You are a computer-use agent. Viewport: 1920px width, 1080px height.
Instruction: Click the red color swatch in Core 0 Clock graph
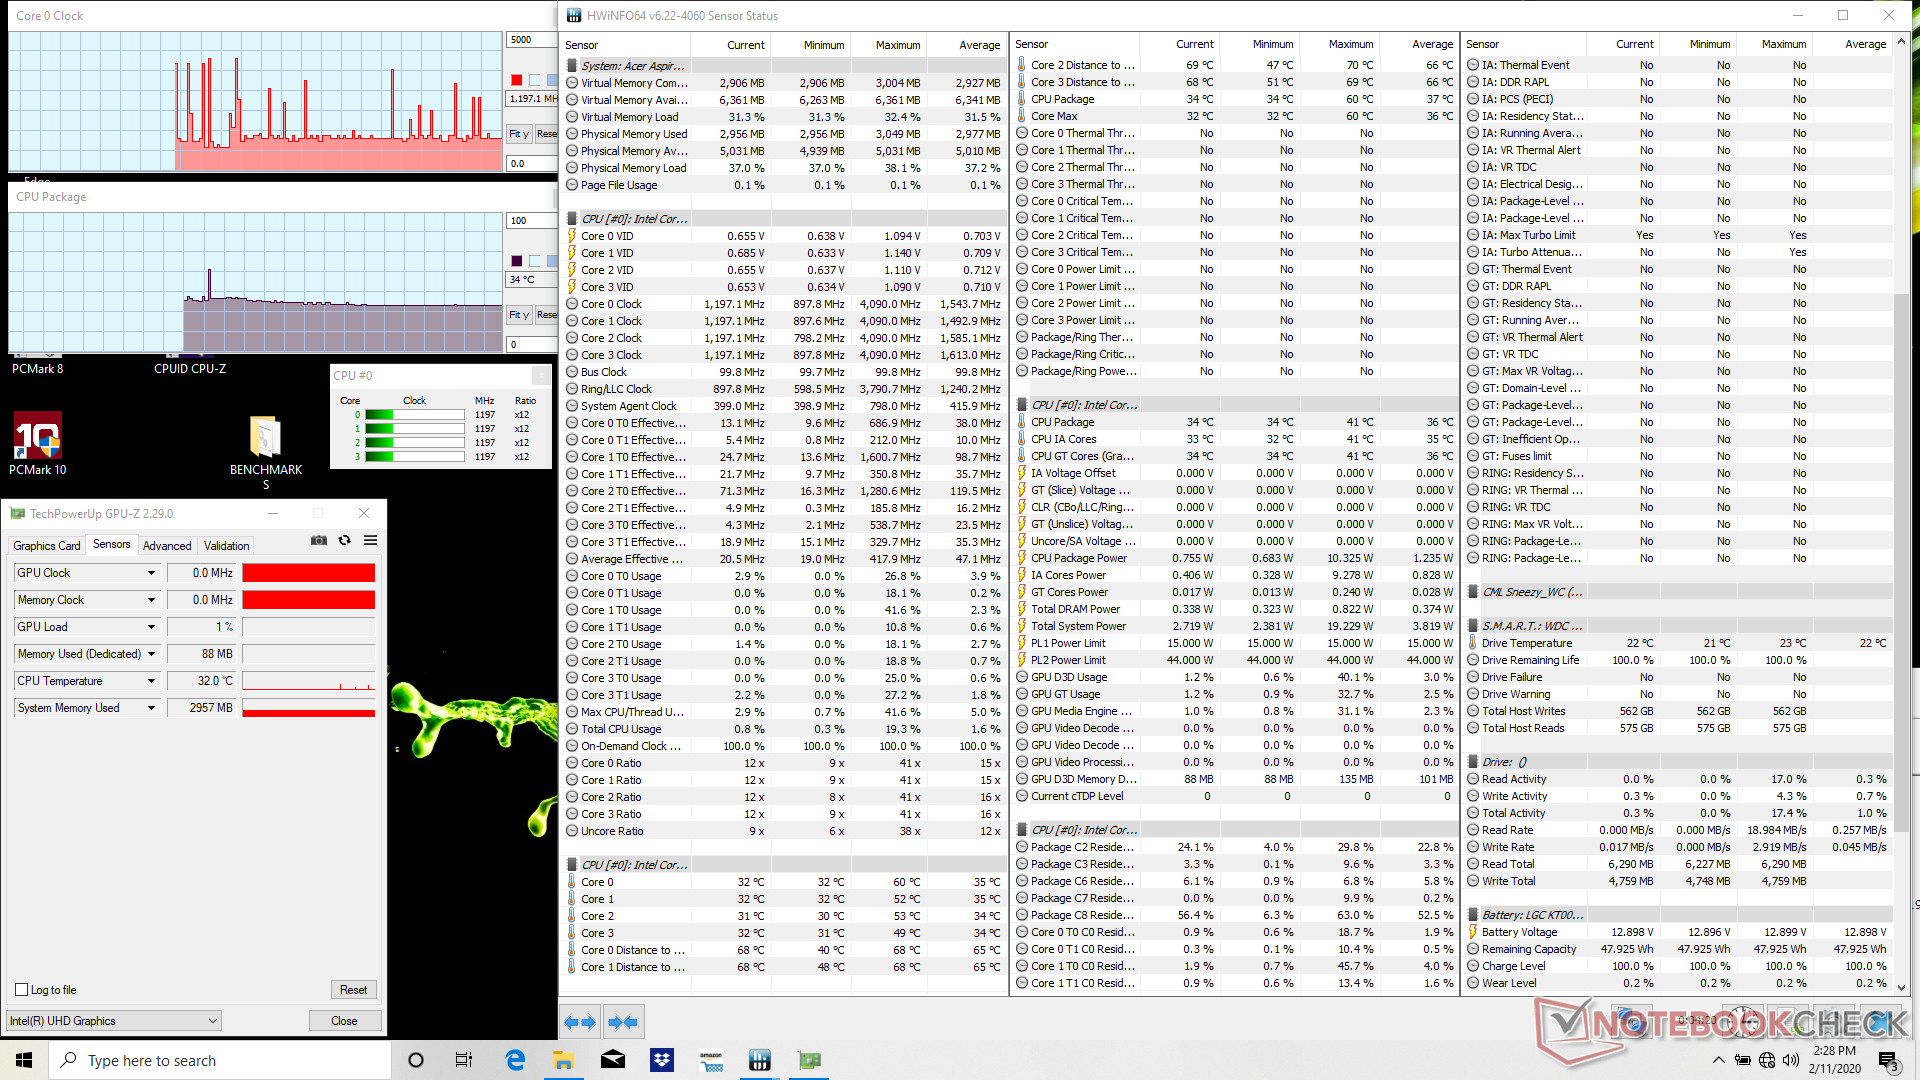coord(517,80)
